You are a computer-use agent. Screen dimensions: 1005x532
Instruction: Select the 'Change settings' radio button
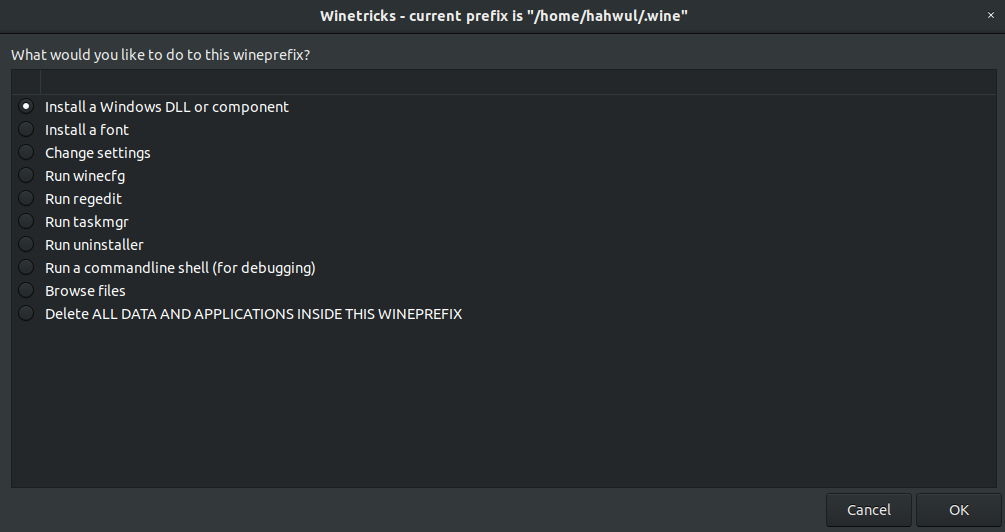click(x=26, y=153)
